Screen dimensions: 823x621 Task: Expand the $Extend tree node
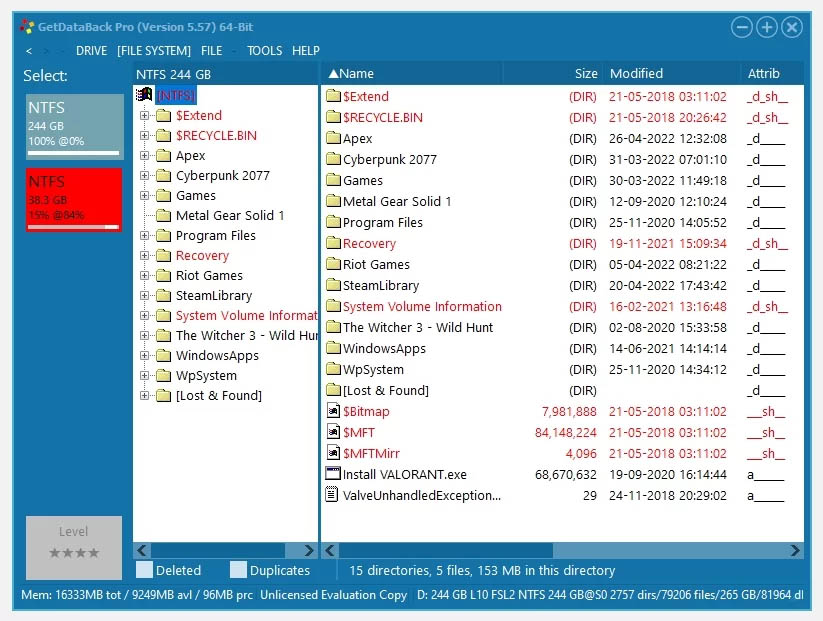pyautogui.click(x=144, y=115)
